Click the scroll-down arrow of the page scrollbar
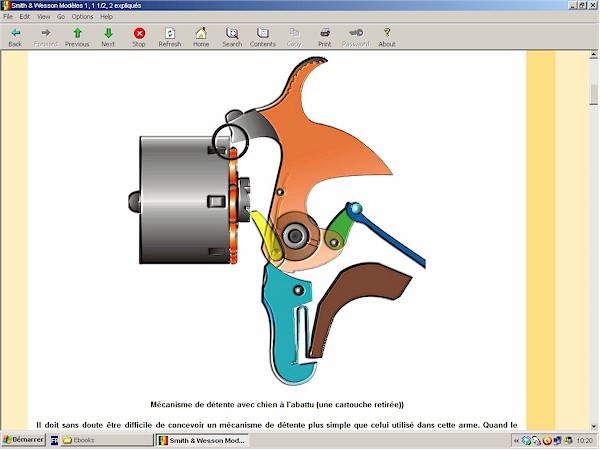Viewport: 600px width, 450px height. pyautogui.click(x=593, y=426)
